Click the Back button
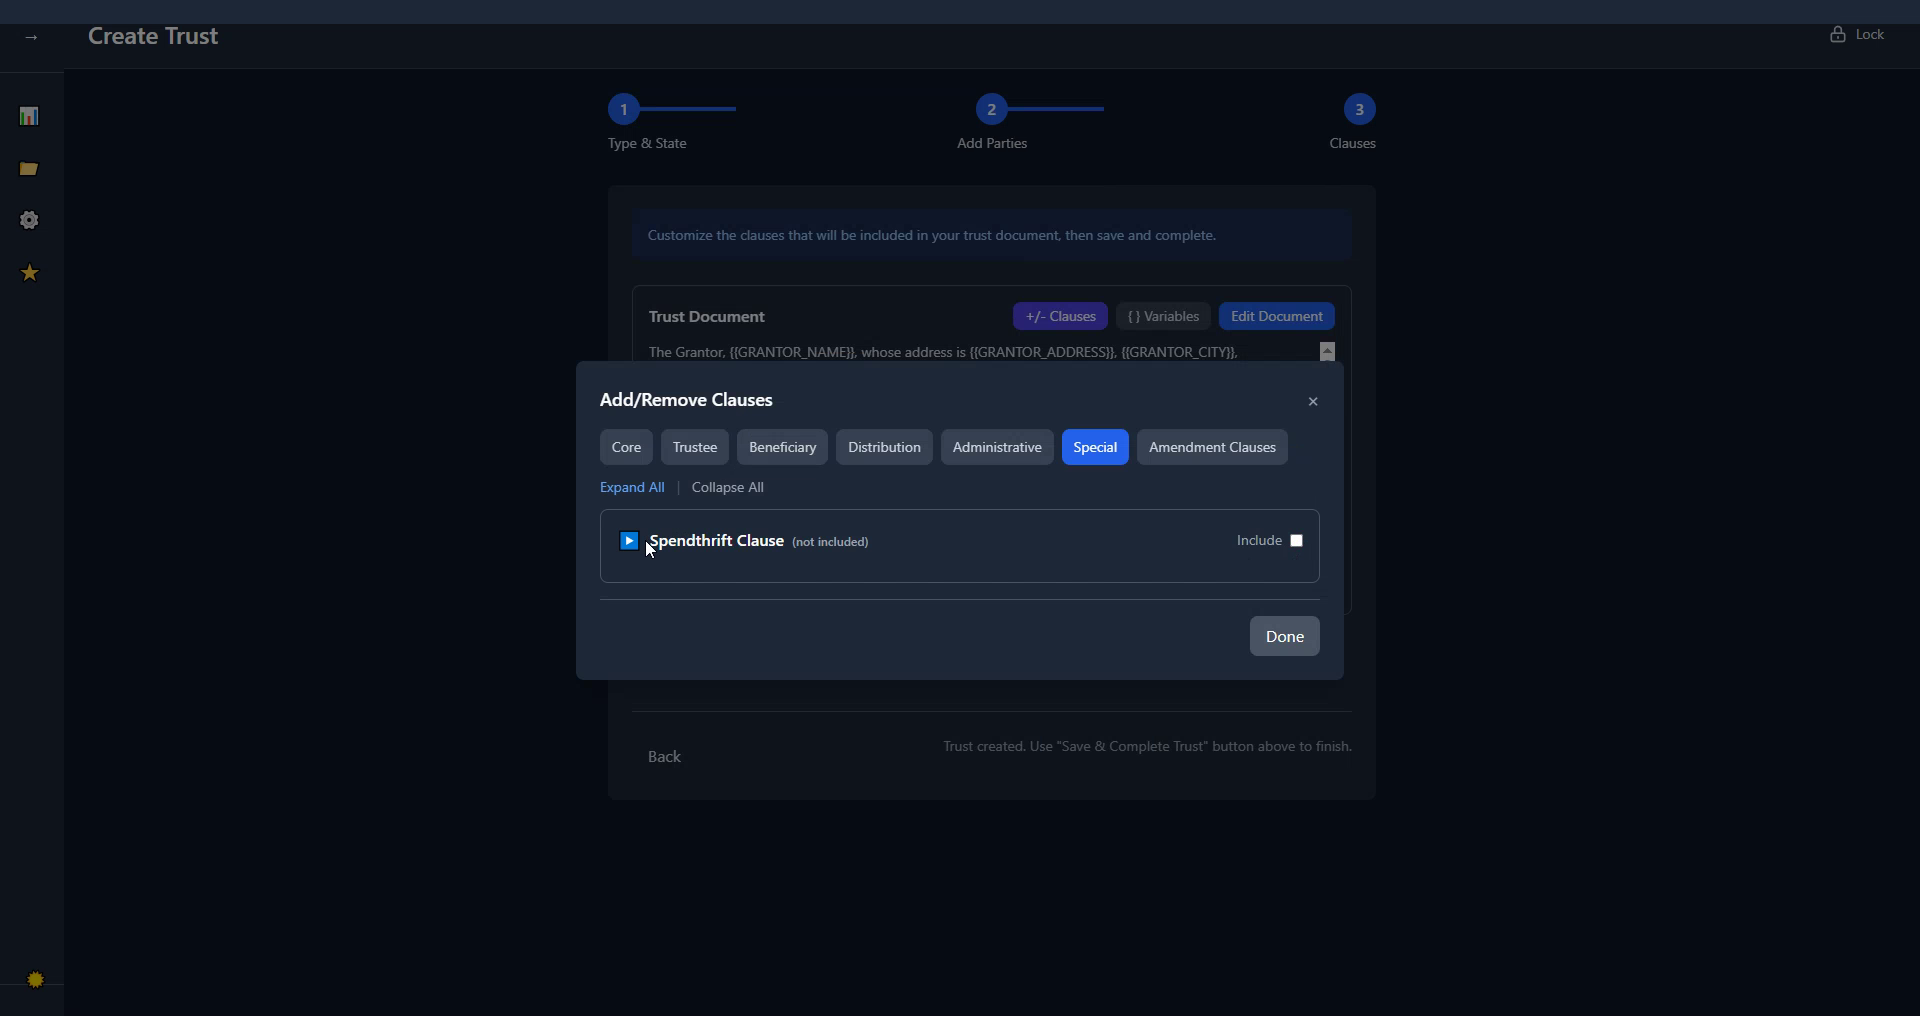This screenshot has width=1920, height=1016. [664, 757]
